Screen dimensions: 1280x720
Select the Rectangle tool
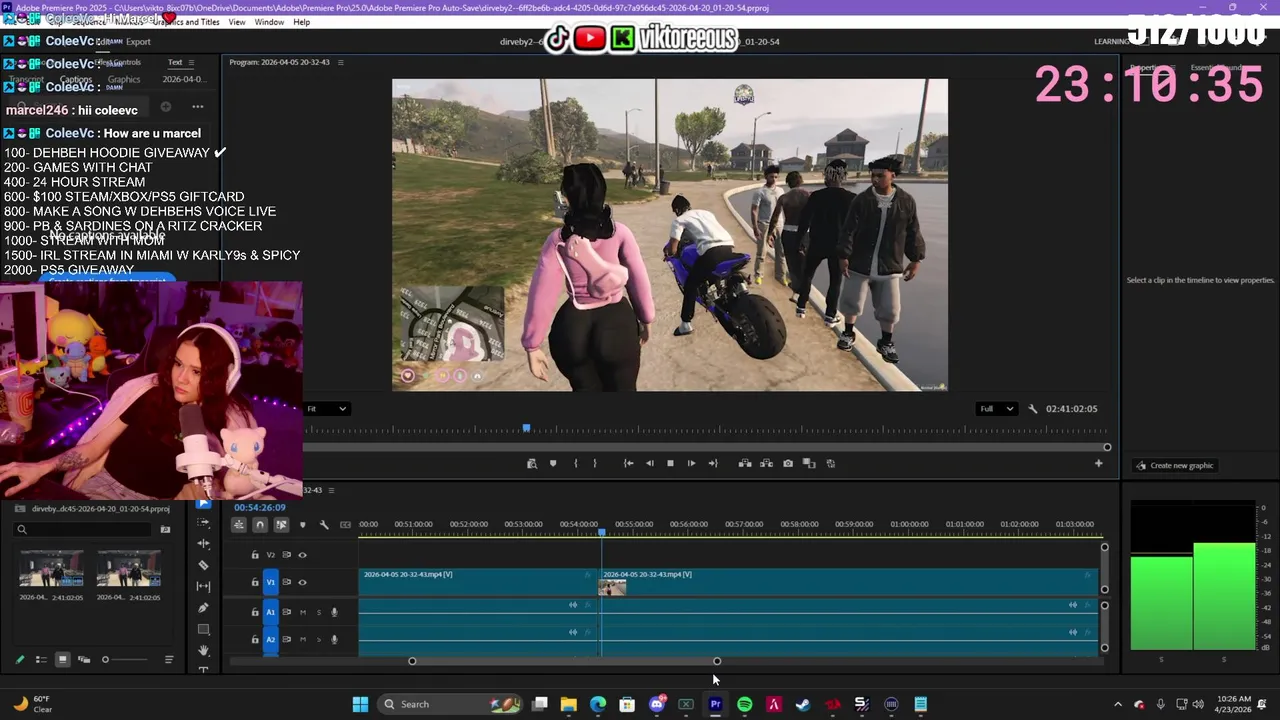[x=204, y=629]
